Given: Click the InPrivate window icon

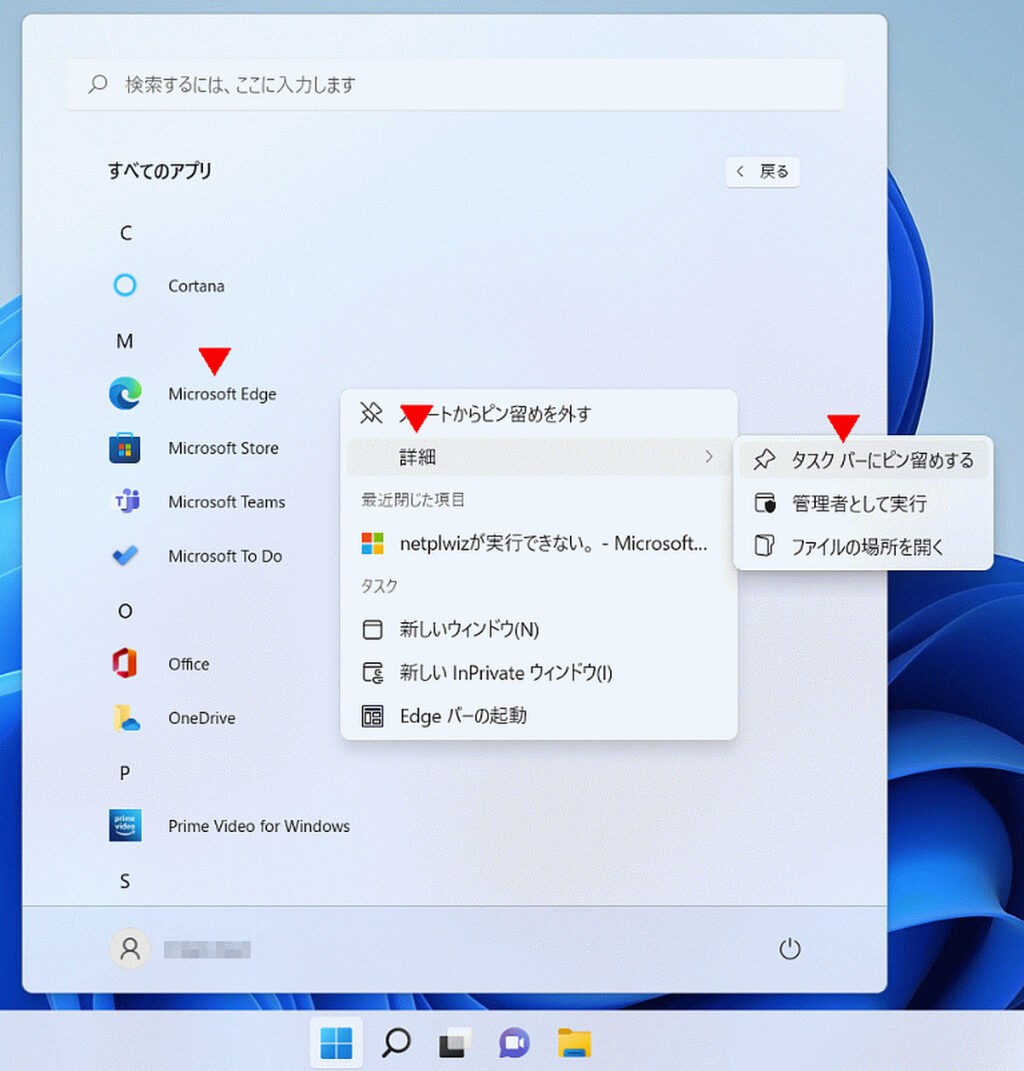Looking at the screenshot, I should [372, 673].
